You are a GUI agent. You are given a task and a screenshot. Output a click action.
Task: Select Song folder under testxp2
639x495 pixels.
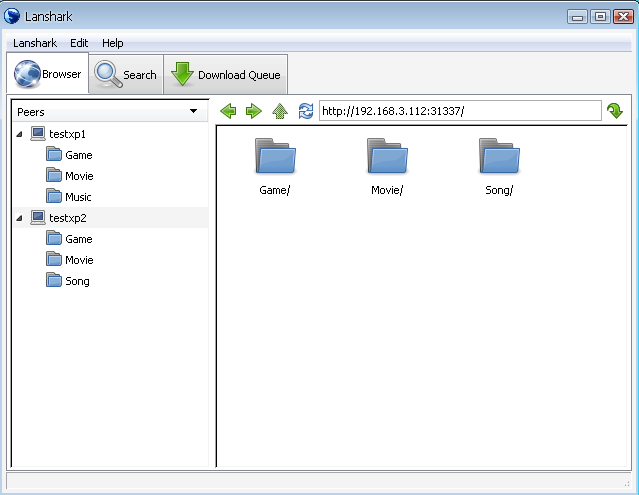coord(76,281)
